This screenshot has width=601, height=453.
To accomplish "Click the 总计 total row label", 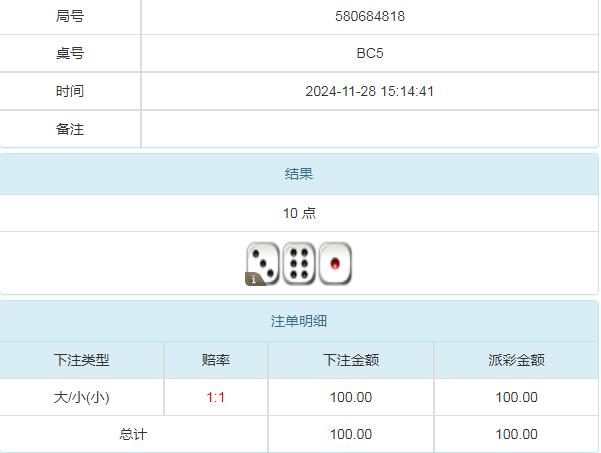I will point(133,434).
